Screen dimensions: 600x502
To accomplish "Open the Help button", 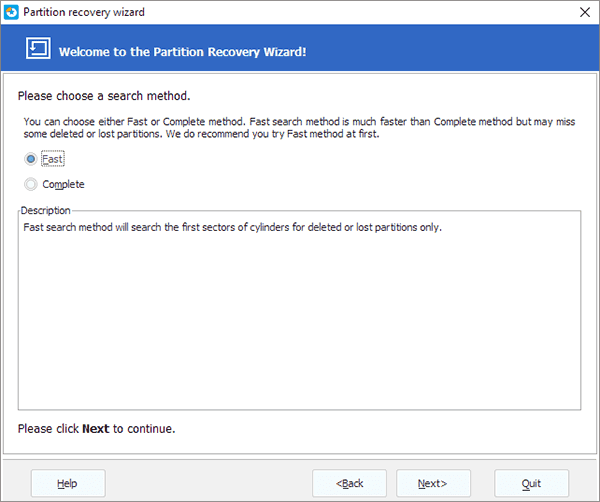I will click(68, 483).
